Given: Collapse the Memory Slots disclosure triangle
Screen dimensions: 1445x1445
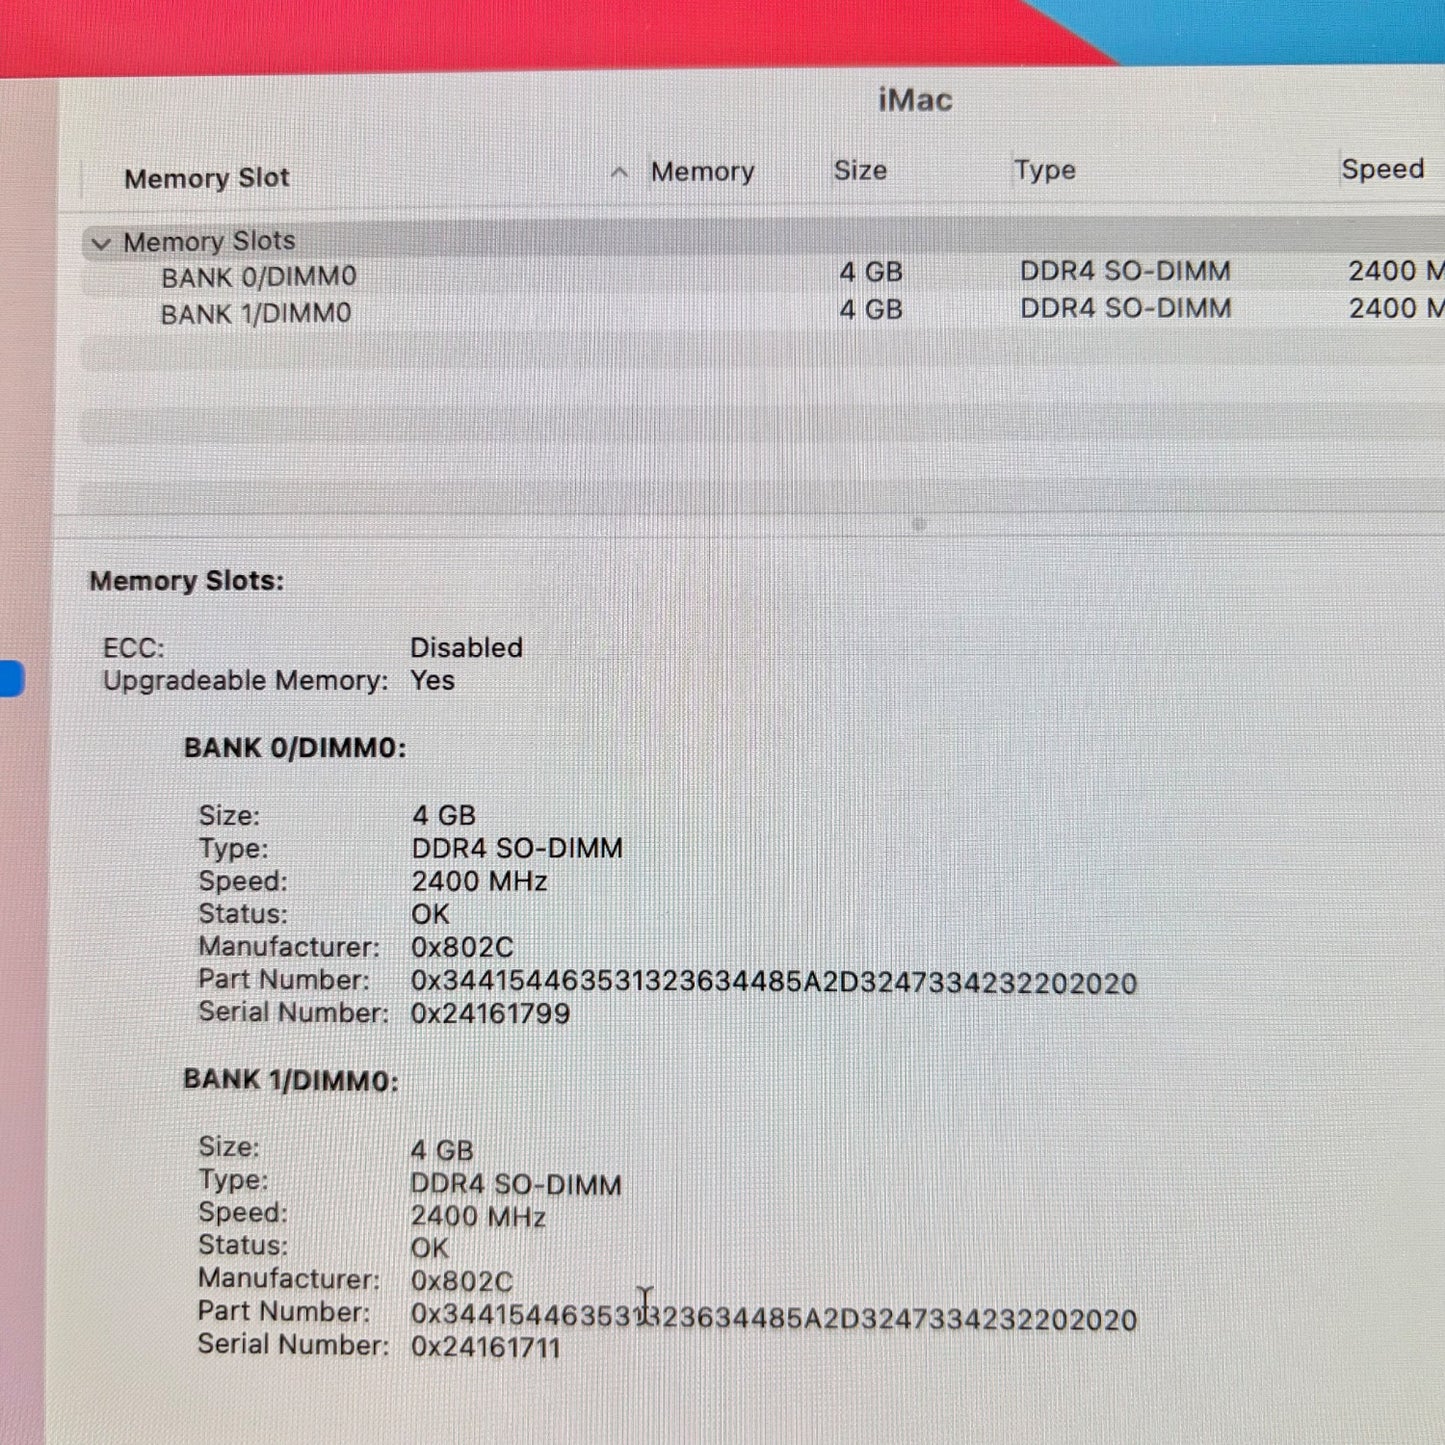Looking at the screenshot, I should (101, 243).
